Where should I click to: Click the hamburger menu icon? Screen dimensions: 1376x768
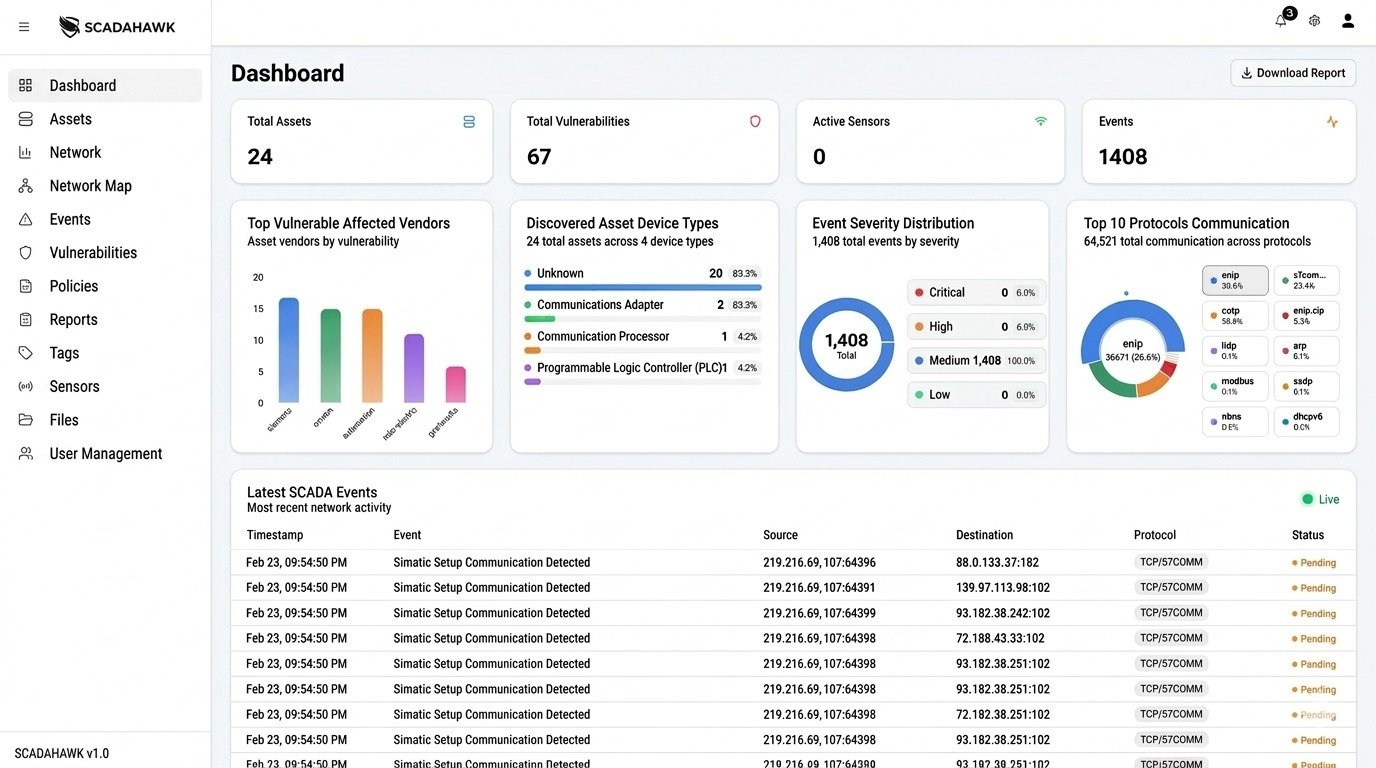tap(24, 27)
